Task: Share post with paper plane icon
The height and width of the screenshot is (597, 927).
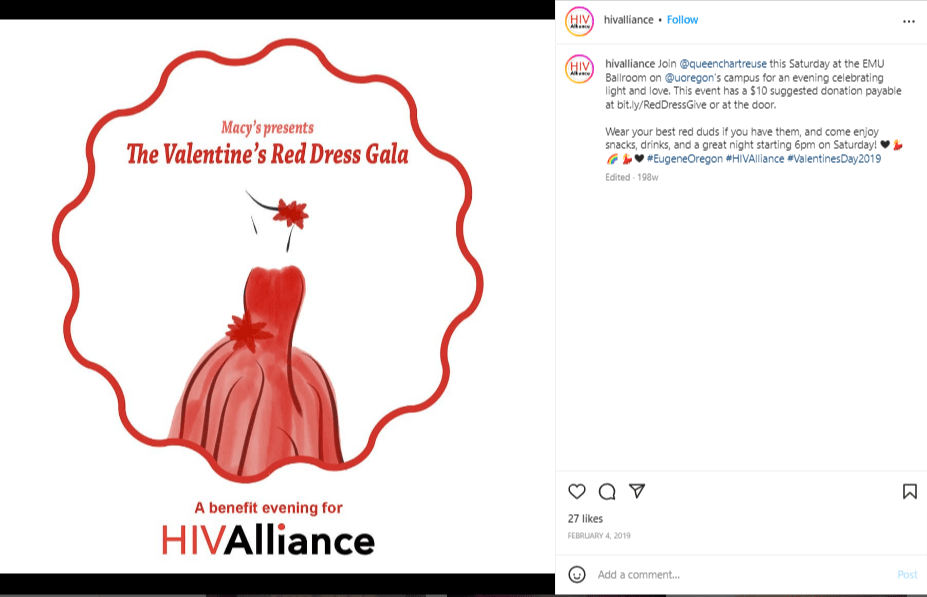Action: point(637,491)
